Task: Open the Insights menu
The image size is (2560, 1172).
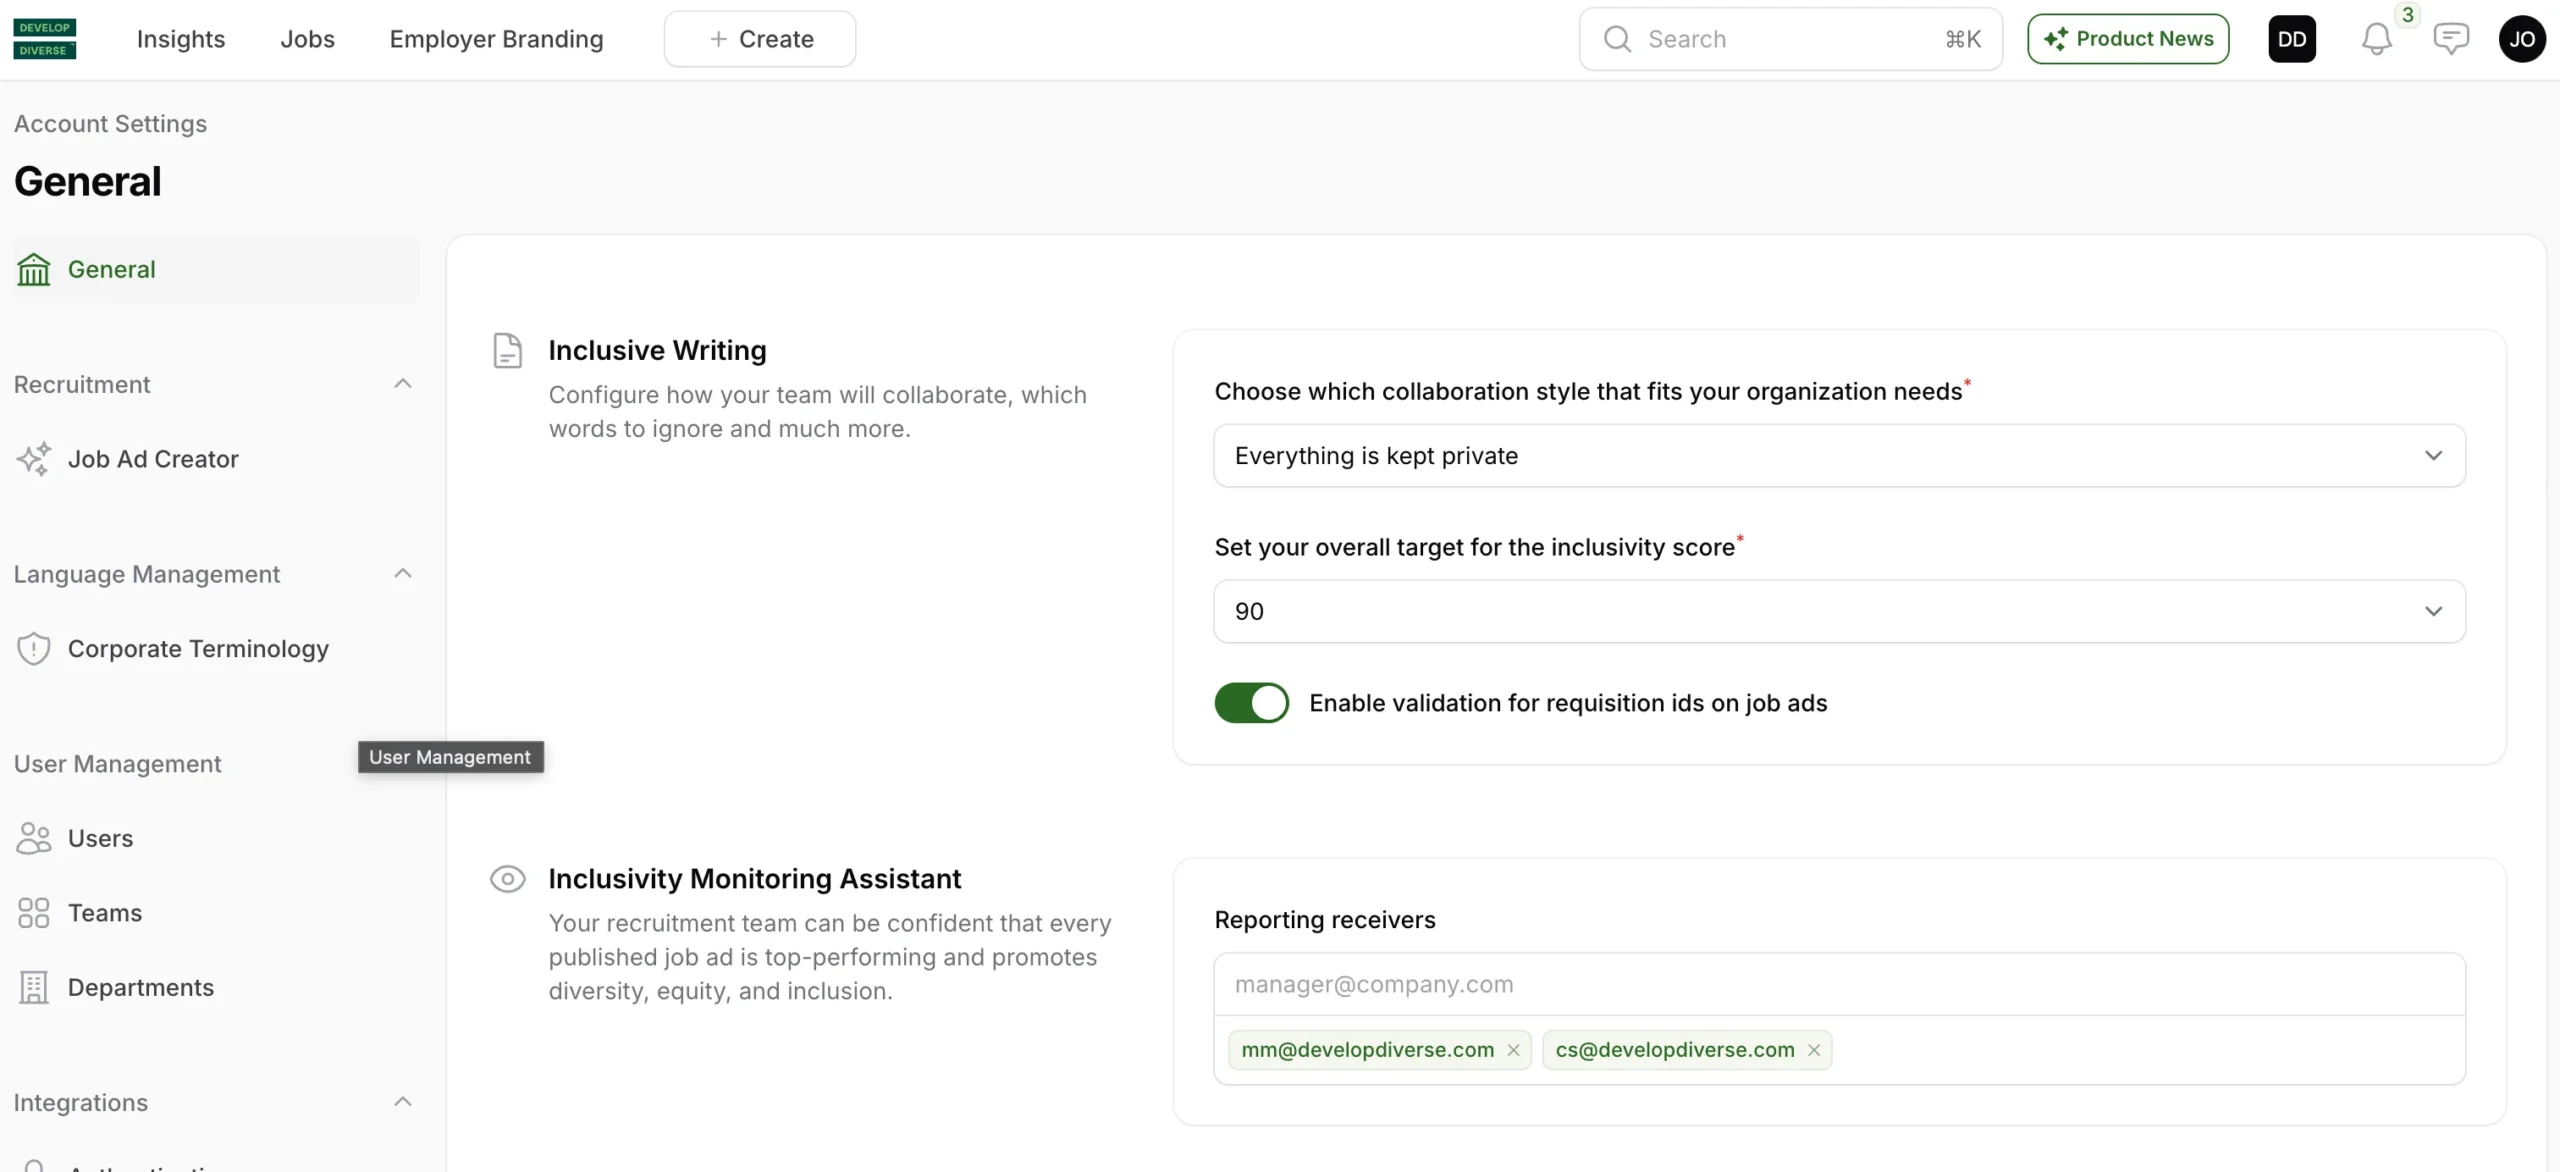Action: point(181,39)
